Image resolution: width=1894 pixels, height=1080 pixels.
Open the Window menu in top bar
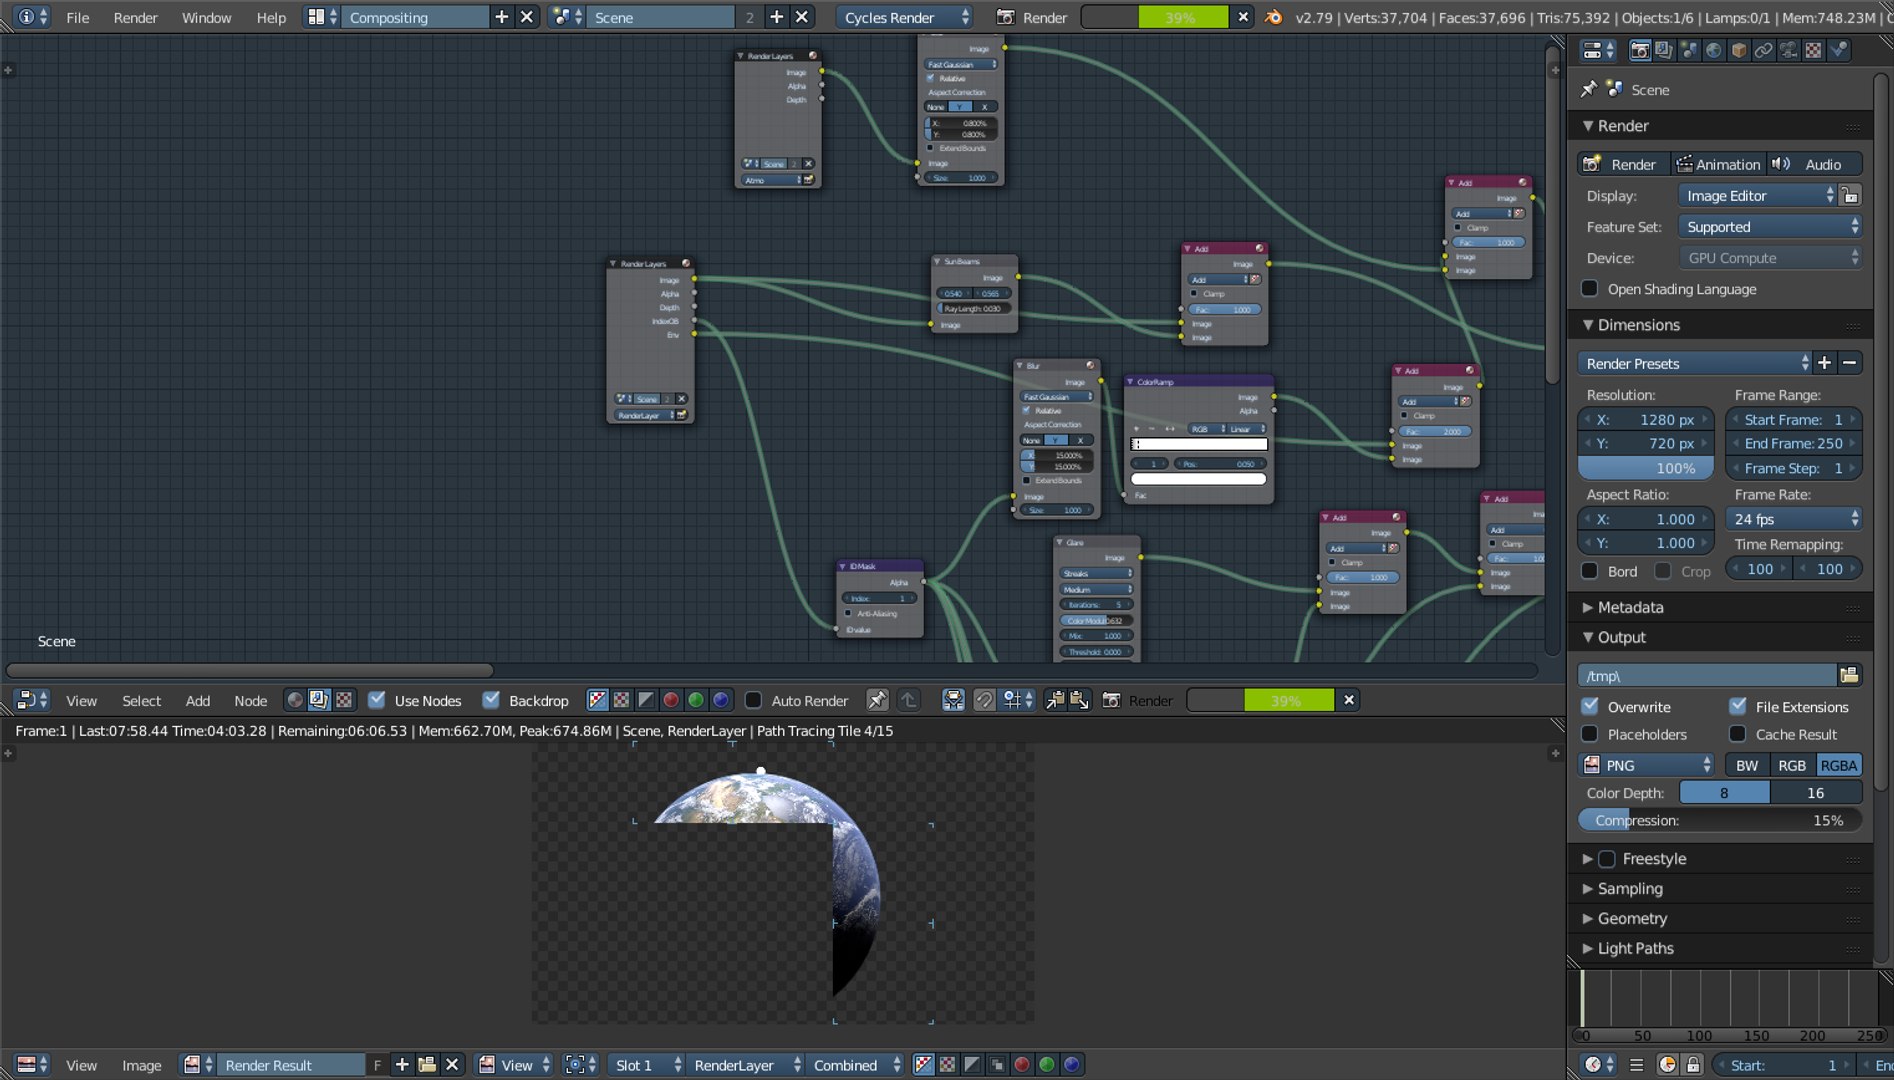point(206,17)
